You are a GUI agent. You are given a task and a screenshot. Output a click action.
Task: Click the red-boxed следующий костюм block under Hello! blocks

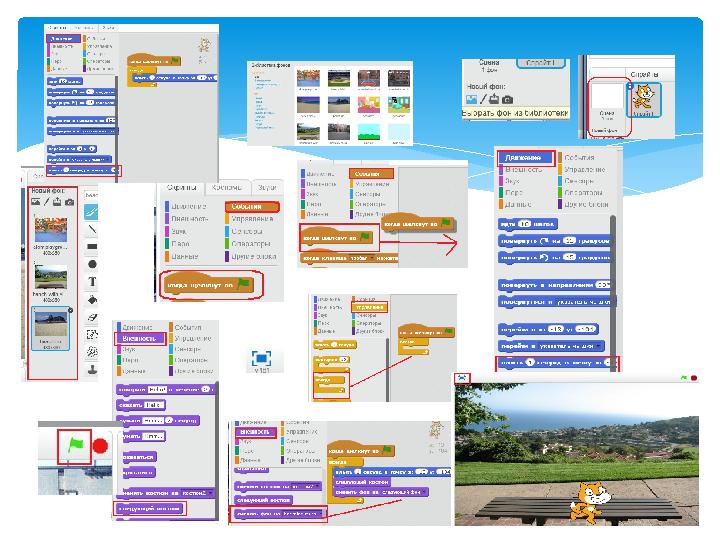(150, 508)
